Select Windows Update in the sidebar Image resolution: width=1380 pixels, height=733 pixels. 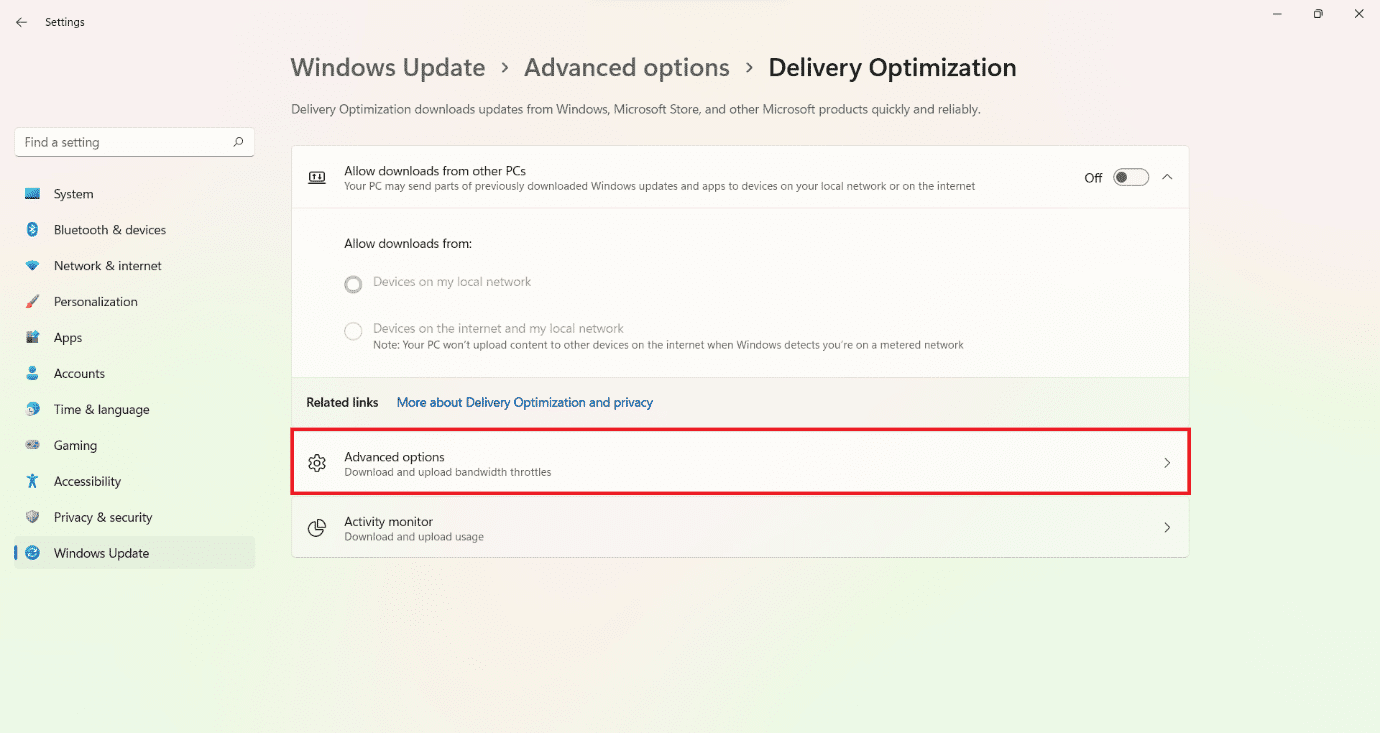tap(101, 552)
